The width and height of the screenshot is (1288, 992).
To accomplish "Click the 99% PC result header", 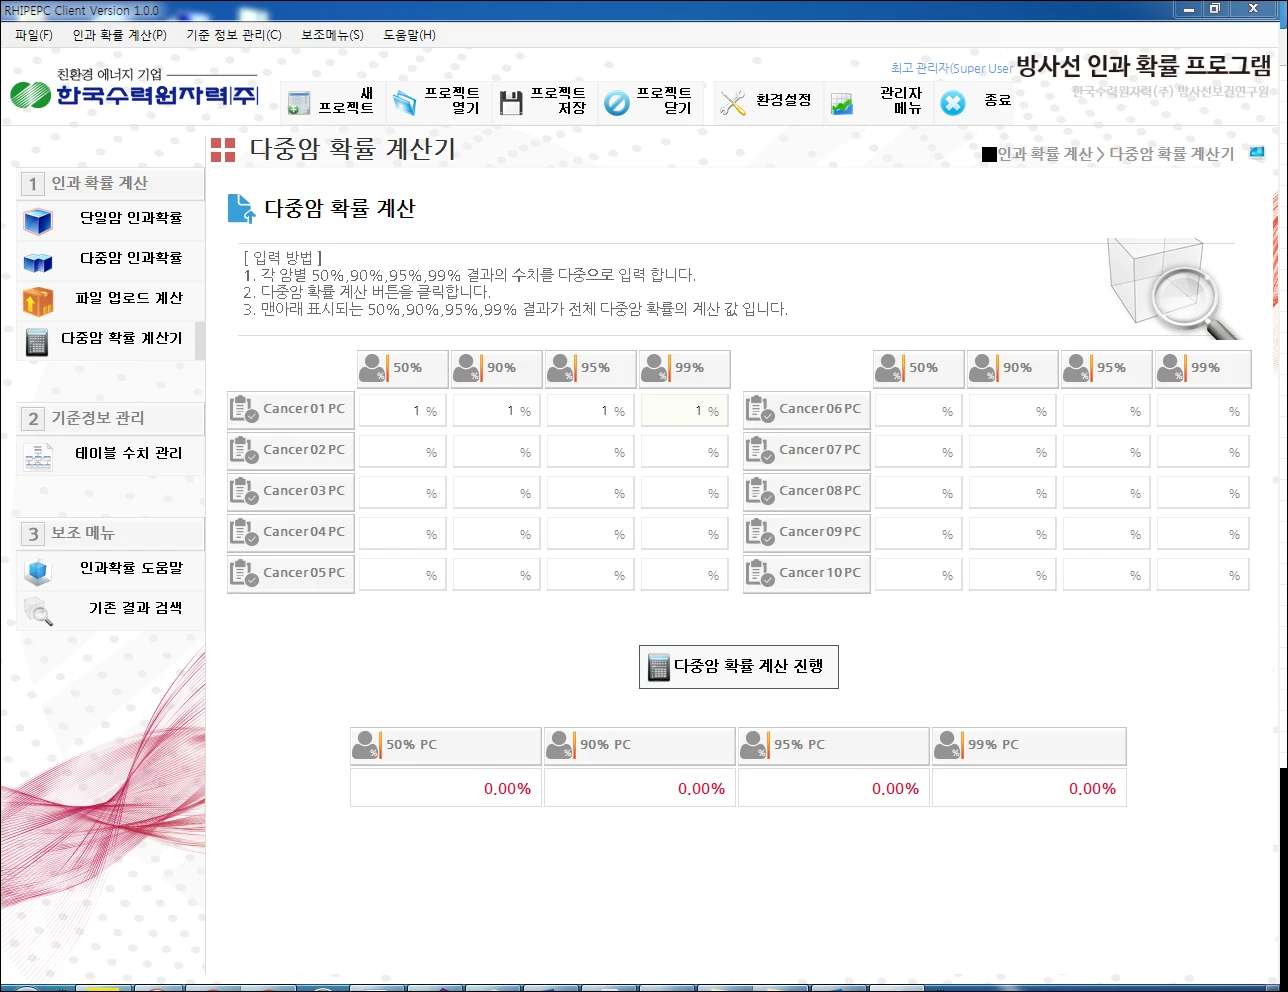I will [x=1029, y=746].
